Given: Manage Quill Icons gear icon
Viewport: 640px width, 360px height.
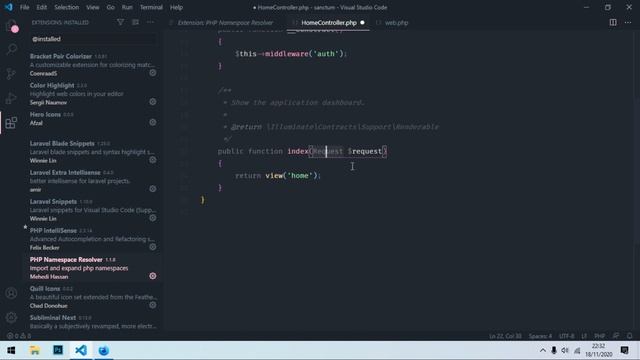Looking at the screenshot, I should tap(153, 305).
